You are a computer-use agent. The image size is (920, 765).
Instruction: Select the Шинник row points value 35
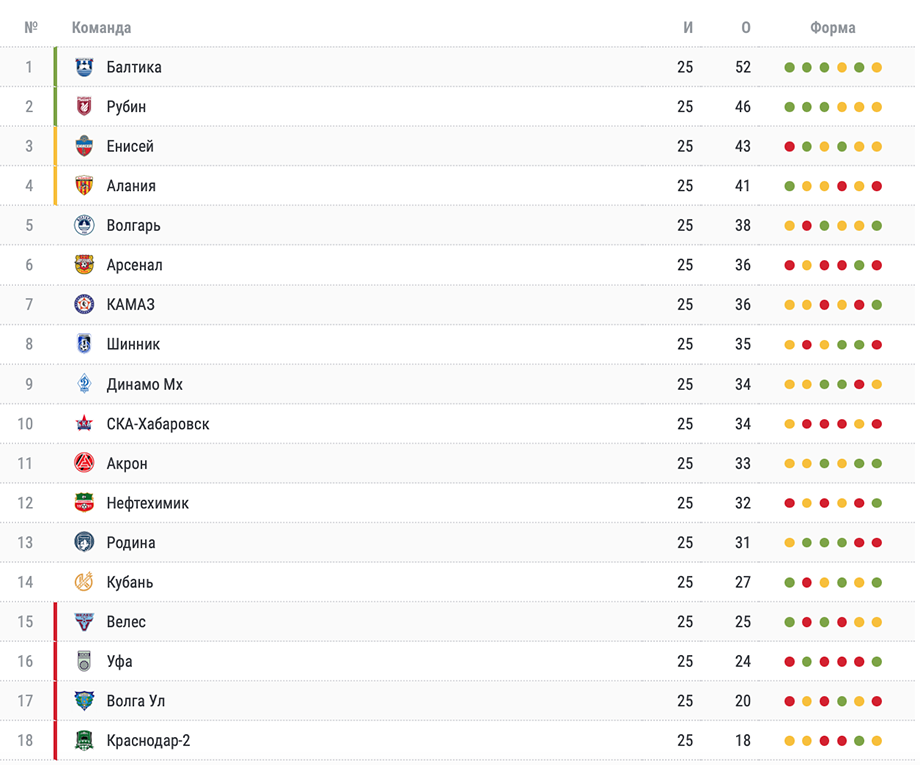[743, 344]
